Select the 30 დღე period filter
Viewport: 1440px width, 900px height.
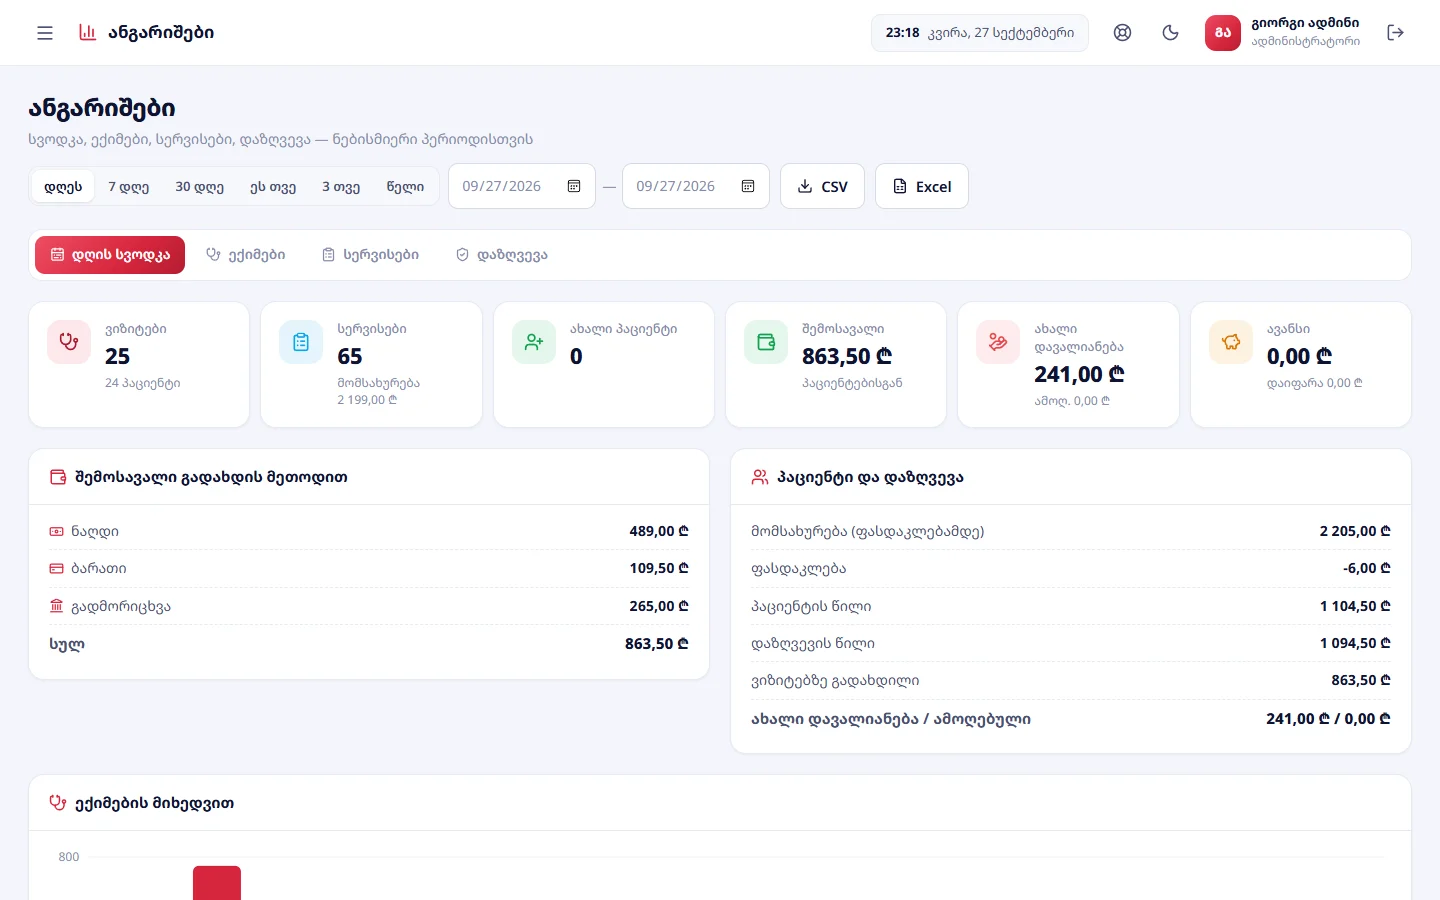200,186
